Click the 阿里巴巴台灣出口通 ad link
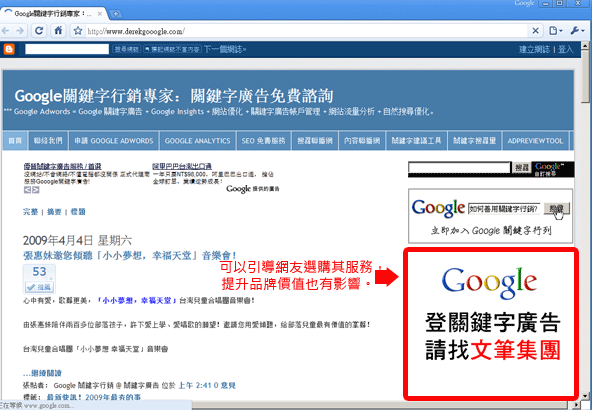Image resolution: width=592 pixels, height=410 pixels. coord(182,166)
